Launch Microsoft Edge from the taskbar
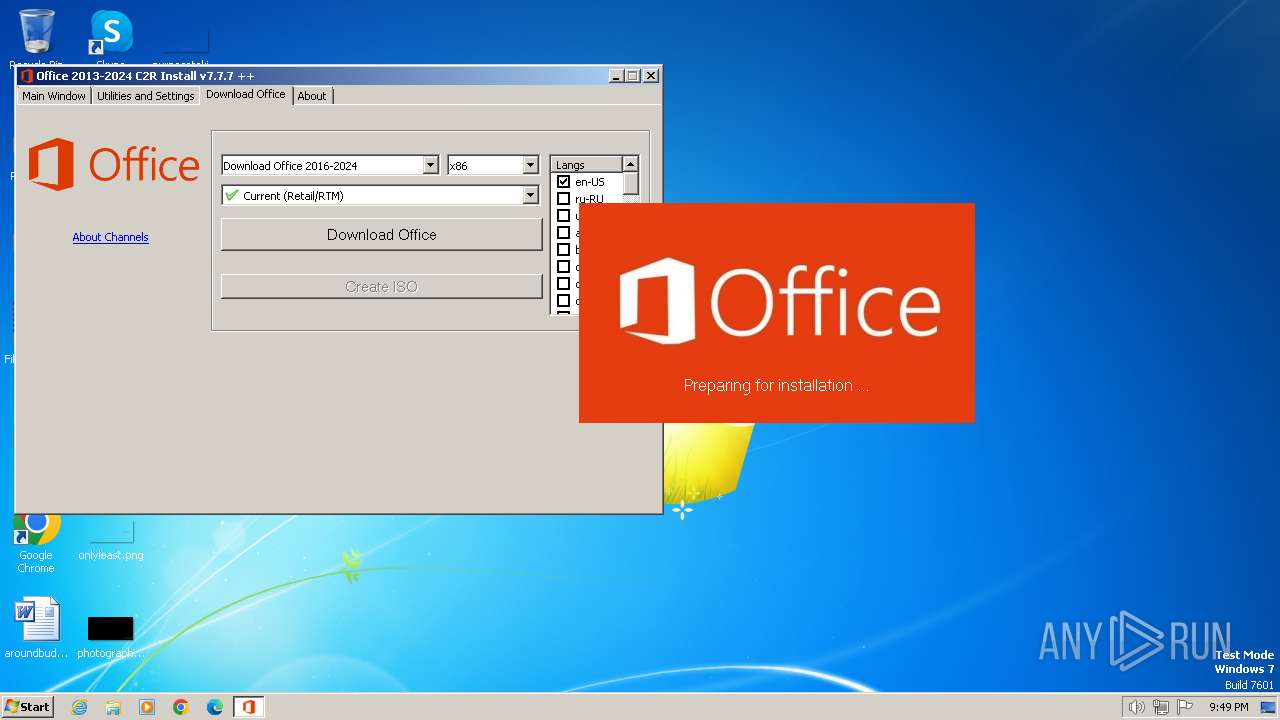The image size is (1280, 720). [215, 707]
